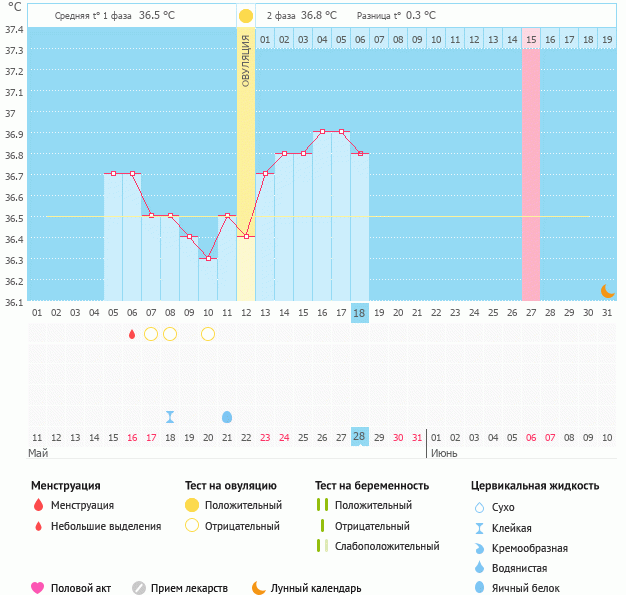Screen dimensions: 626x595
Task: Click the 36.4 temperature point in the ovulation column
Action: tap(246, 237)
